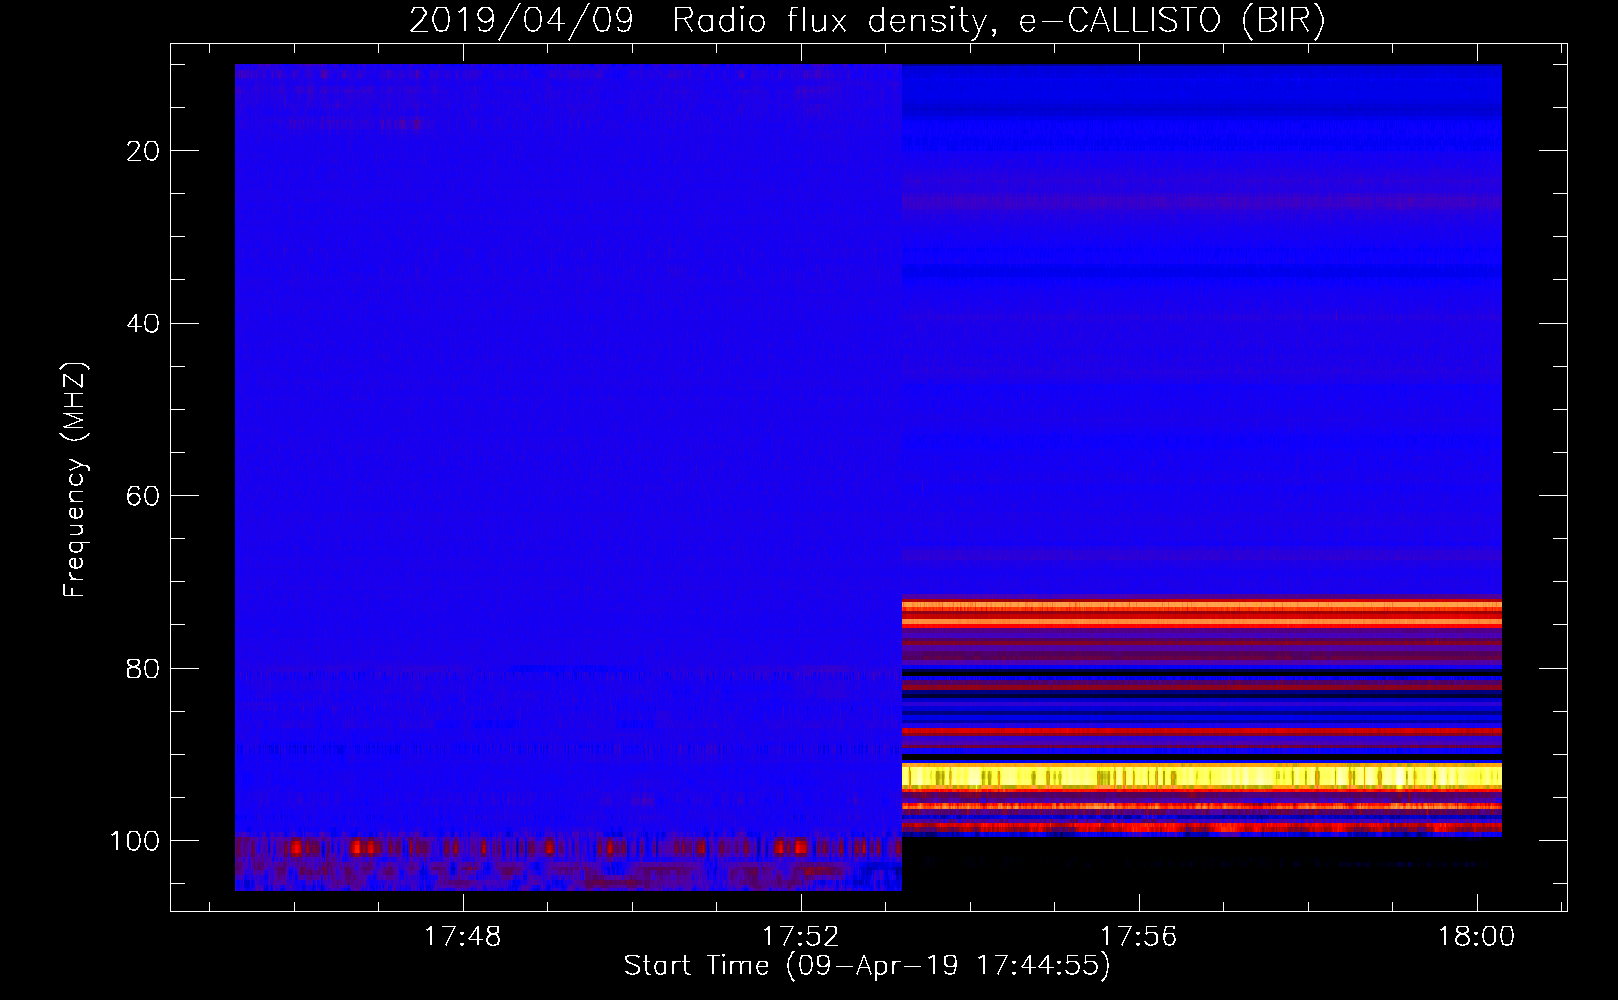Click the orange-red band near 74 MHz
Image resolution: width=1618 pixels, height=1000 pixels.
[1201, 614]
